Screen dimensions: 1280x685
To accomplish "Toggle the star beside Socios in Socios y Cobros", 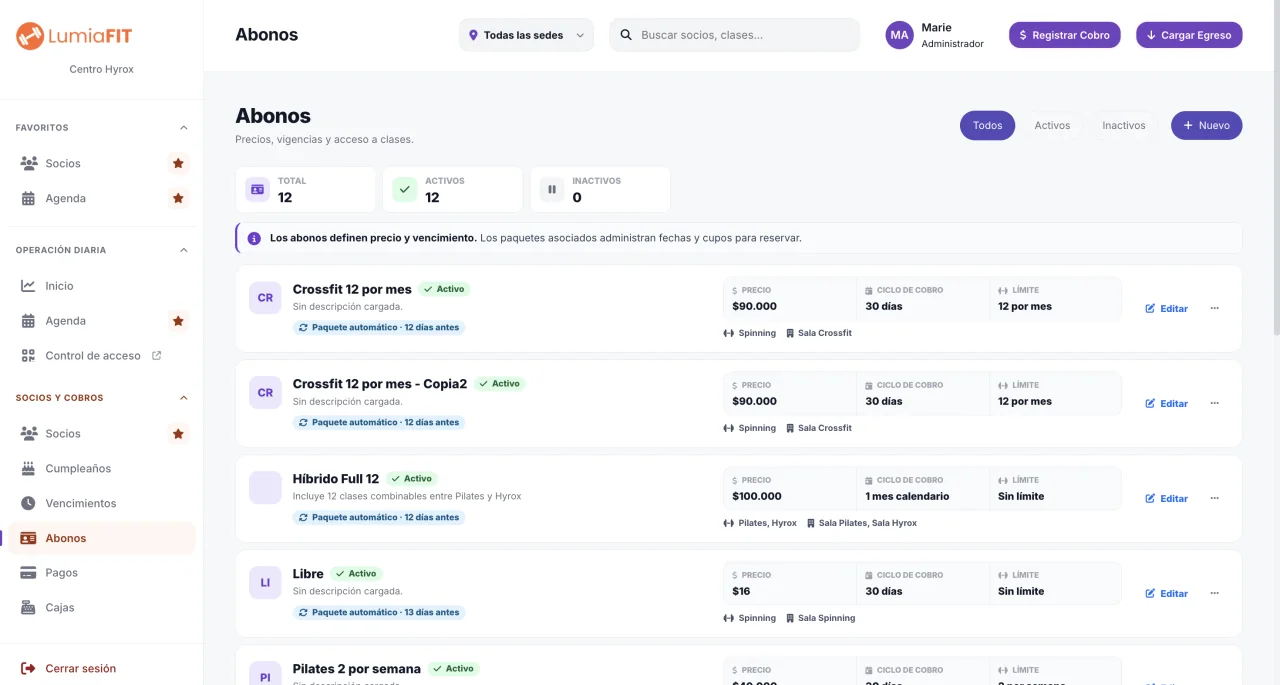I will (x=178, y=433).
